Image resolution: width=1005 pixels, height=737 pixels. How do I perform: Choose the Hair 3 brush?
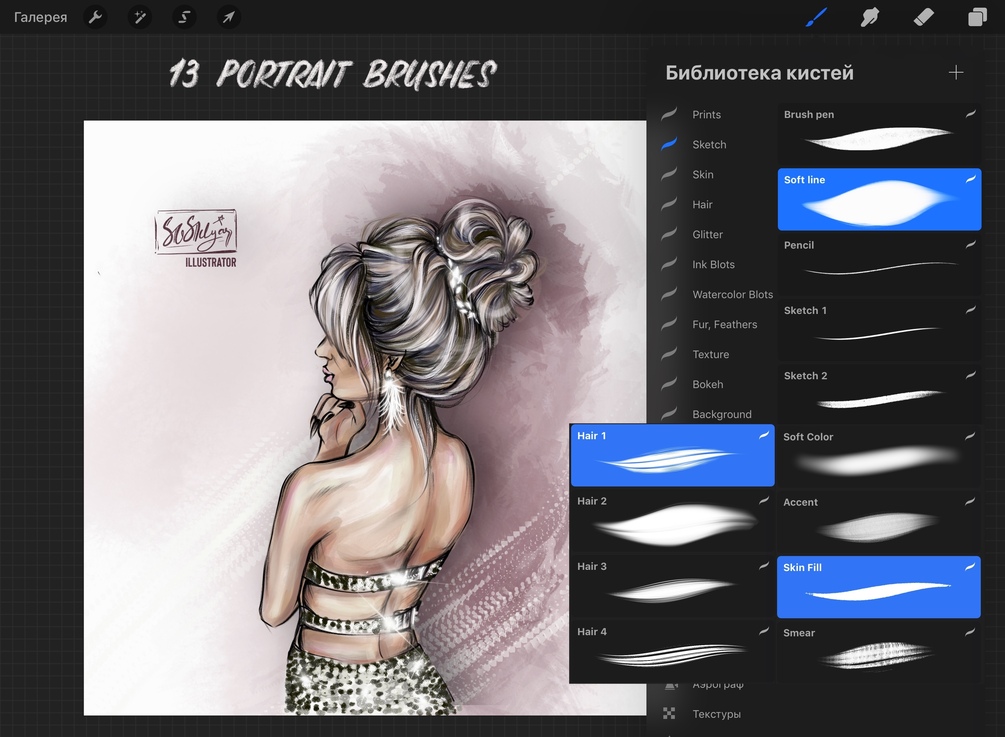pyautogui.click(x=672, y=586)
